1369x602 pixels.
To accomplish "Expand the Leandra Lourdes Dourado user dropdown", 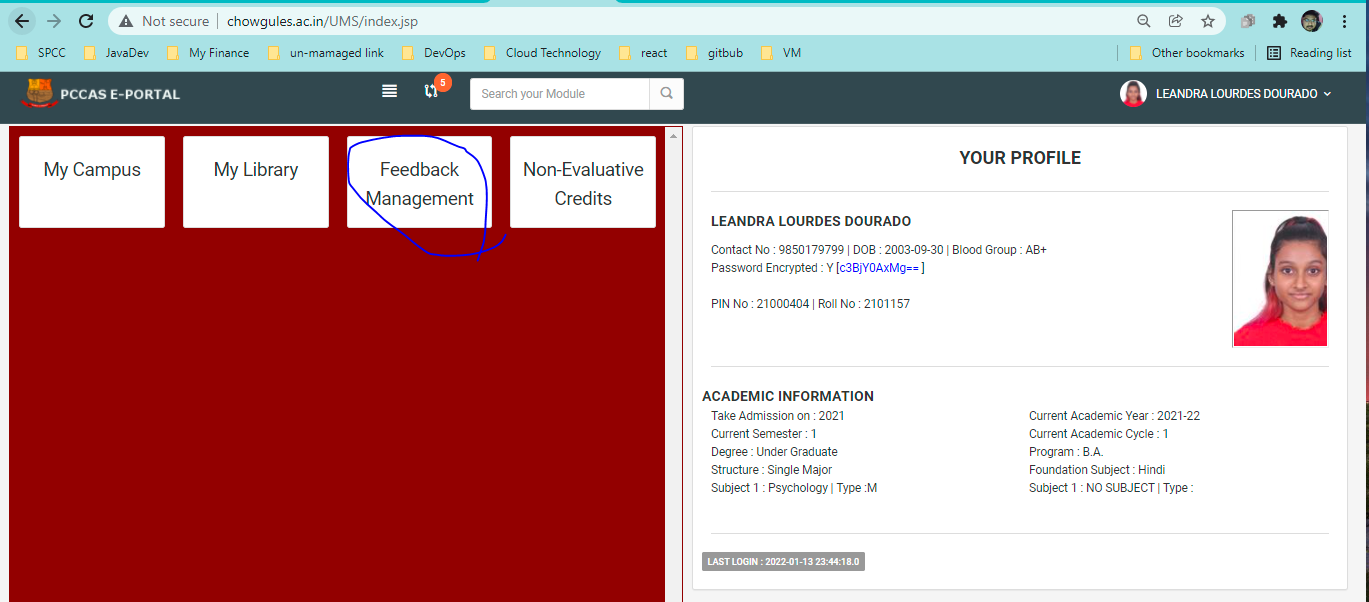I will (x=1244, y=93).
